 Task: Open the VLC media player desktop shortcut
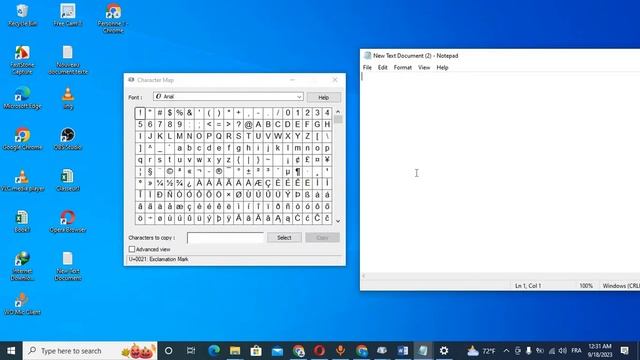(22, 180)
